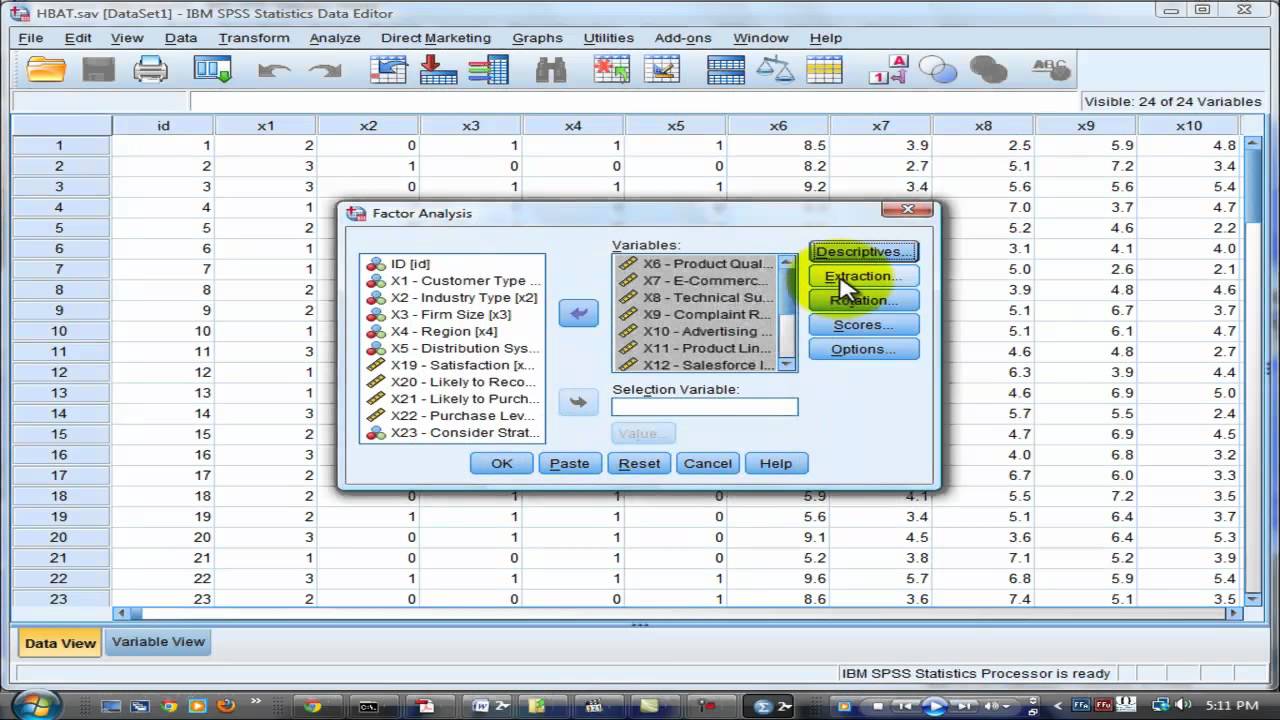Click the Print icon in toolbar
Screen dimensions: 1280x720
151,69
